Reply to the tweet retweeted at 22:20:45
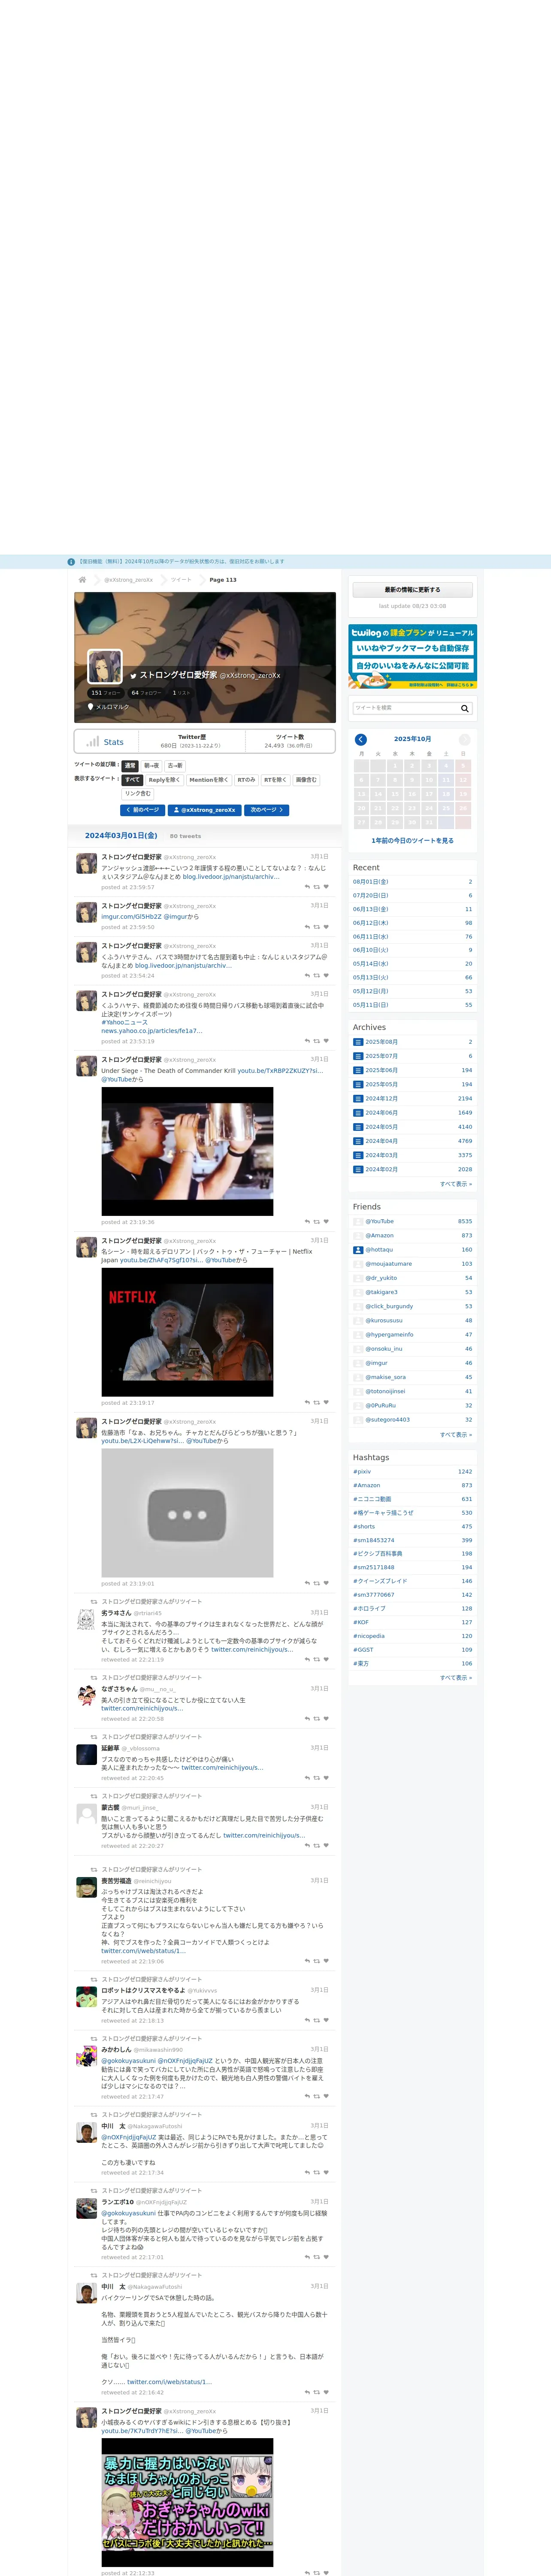The image size is (551, 2576). tap(307, 1778)
